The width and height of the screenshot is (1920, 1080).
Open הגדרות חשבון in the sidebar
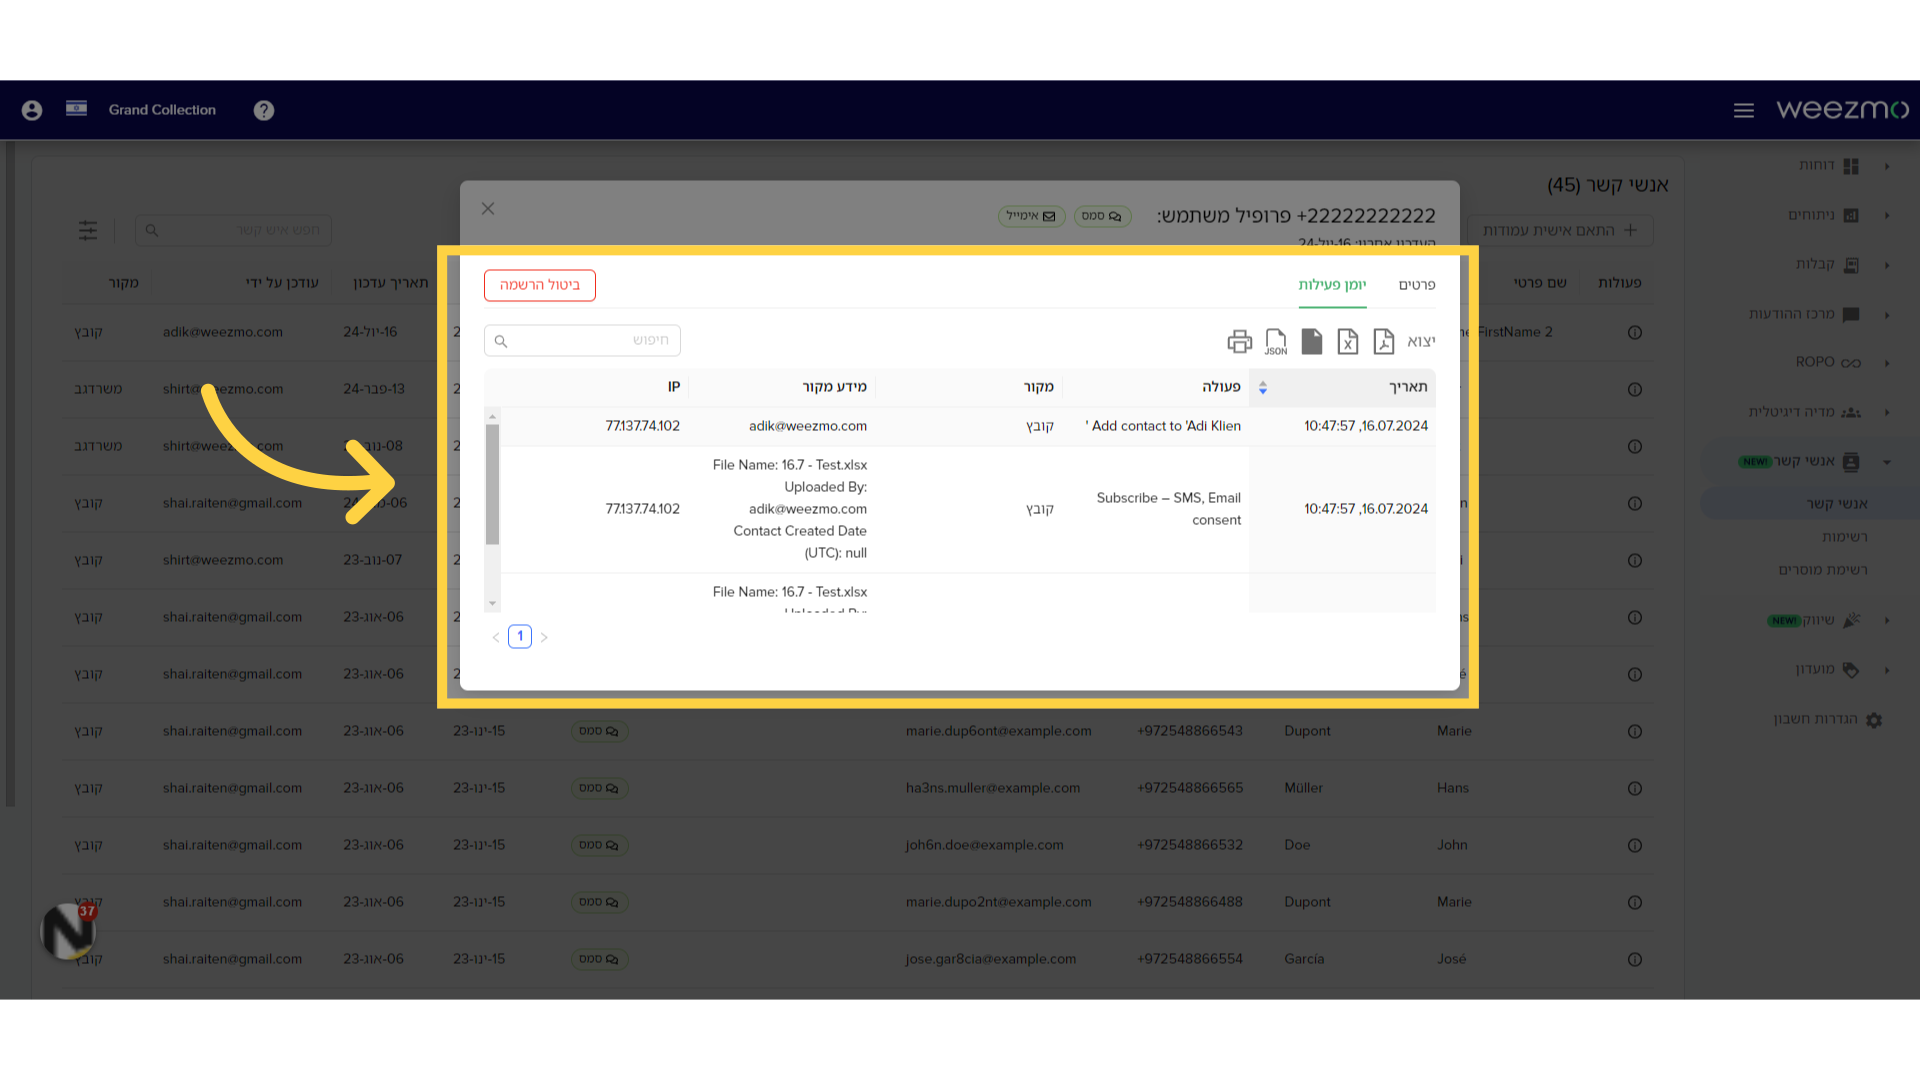(1816, 719)
